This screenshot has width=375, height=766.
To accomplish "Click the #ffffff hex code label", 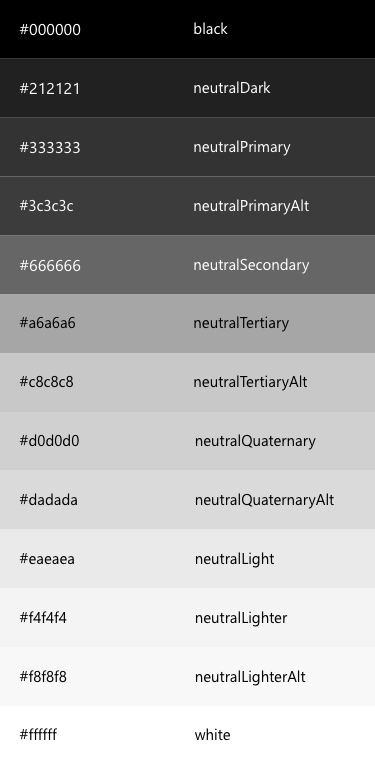I will (38, 735).
